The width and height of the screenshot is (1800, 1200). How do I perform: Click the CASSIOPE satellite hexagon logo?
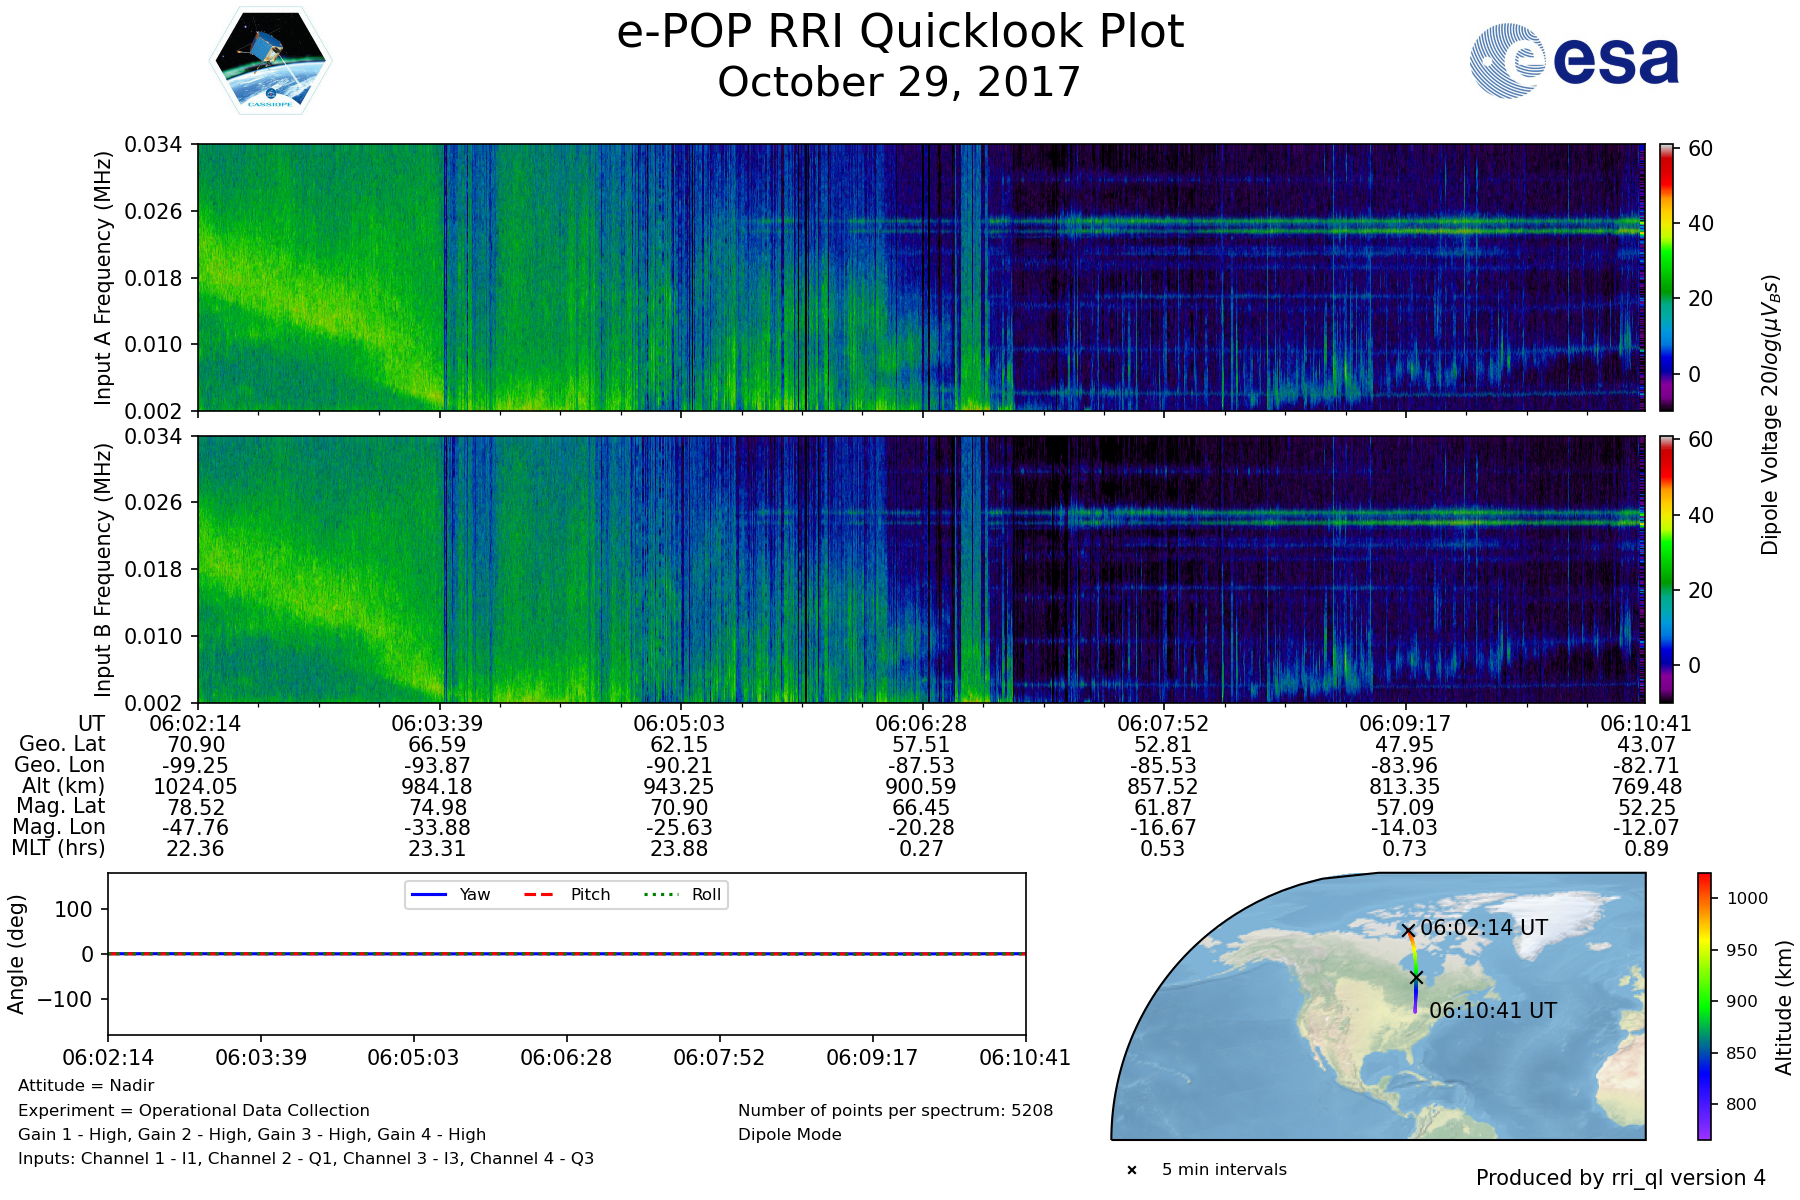click(x=270, y=61)
